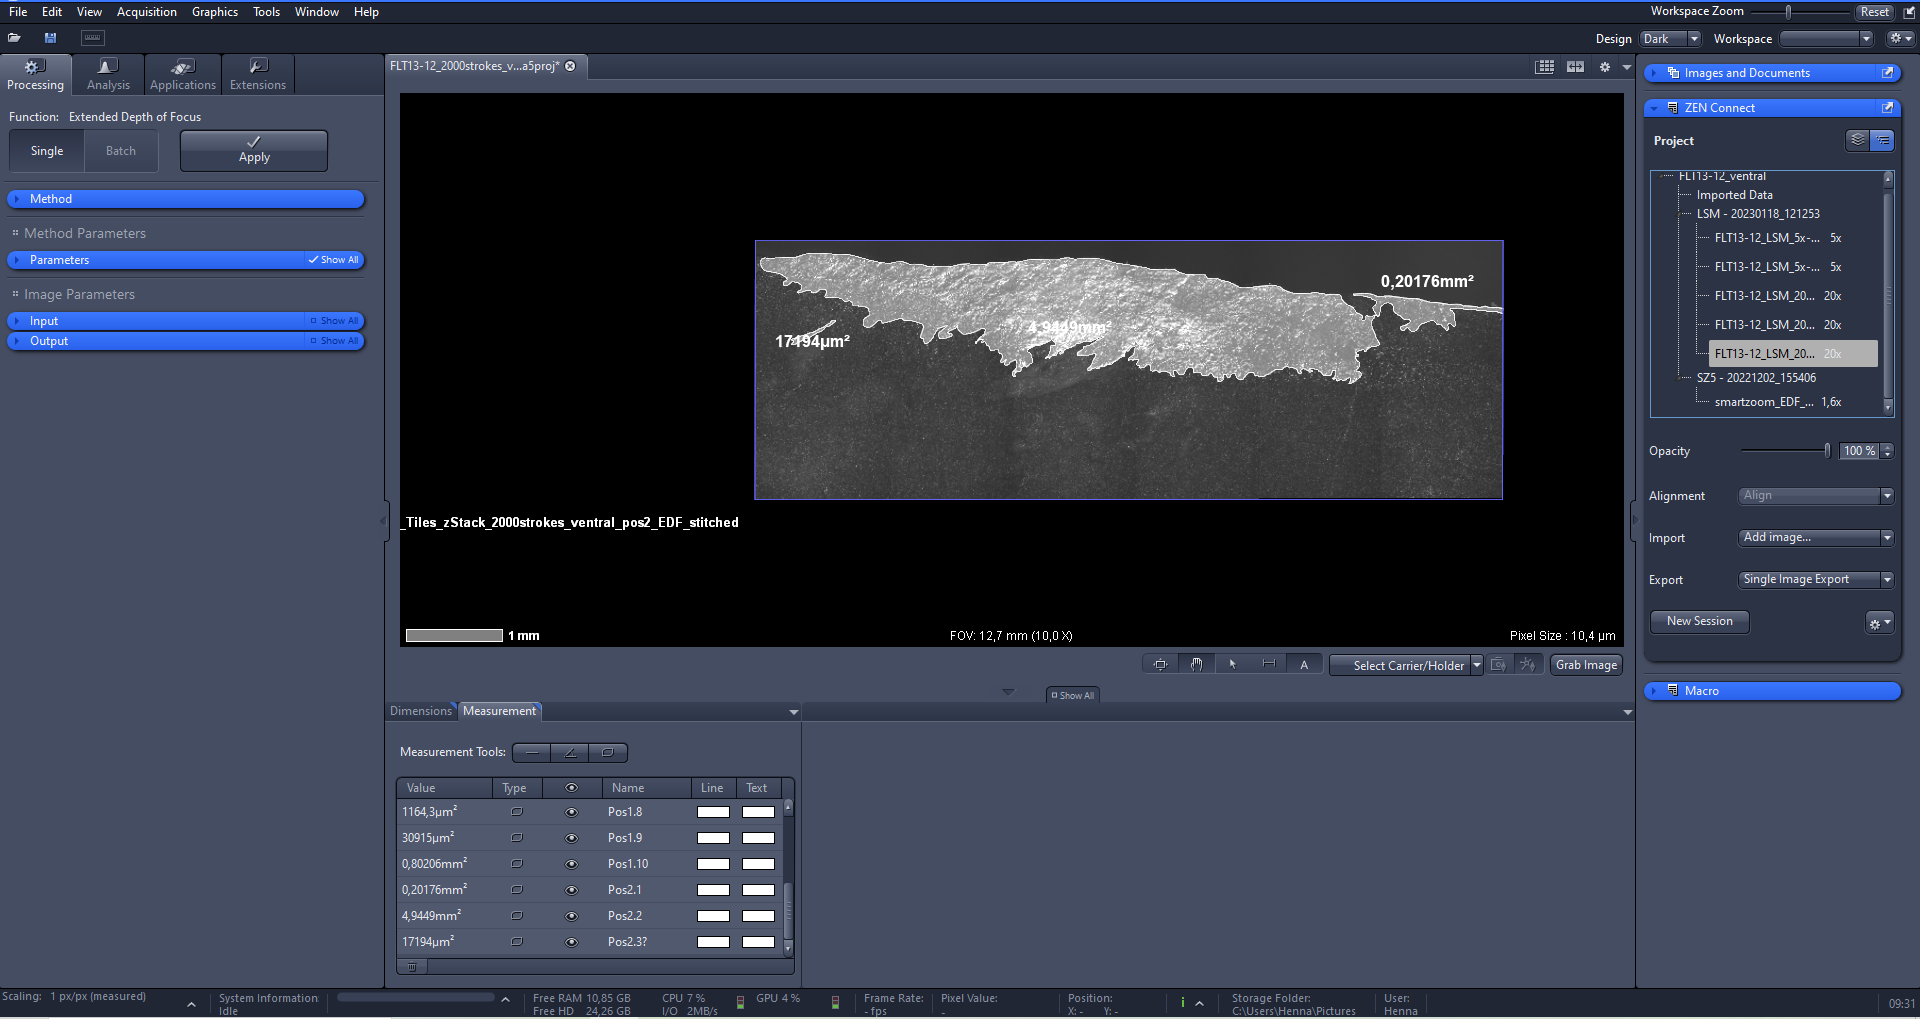Open ZEN Connect session settings gear
1920x1019 pixels.
pos(1879,622)
